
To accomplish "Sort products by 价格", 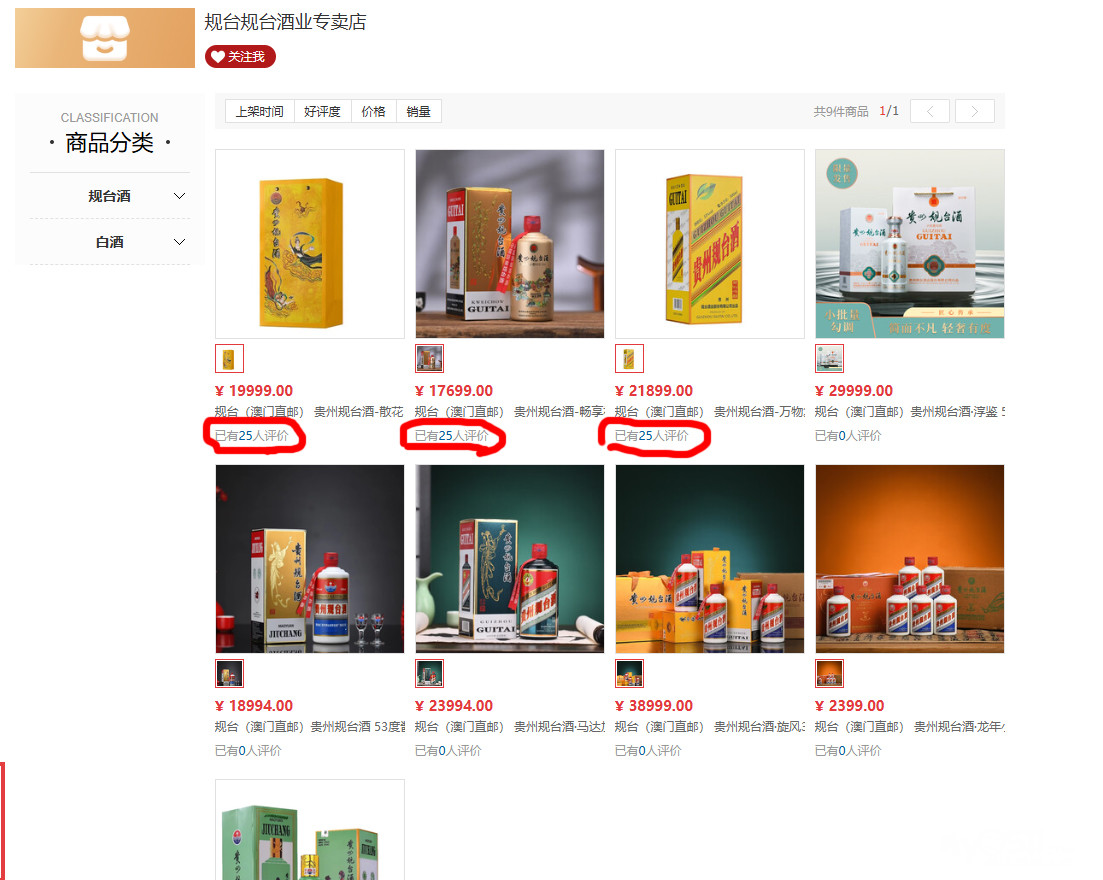I will (x=373, y=112).
